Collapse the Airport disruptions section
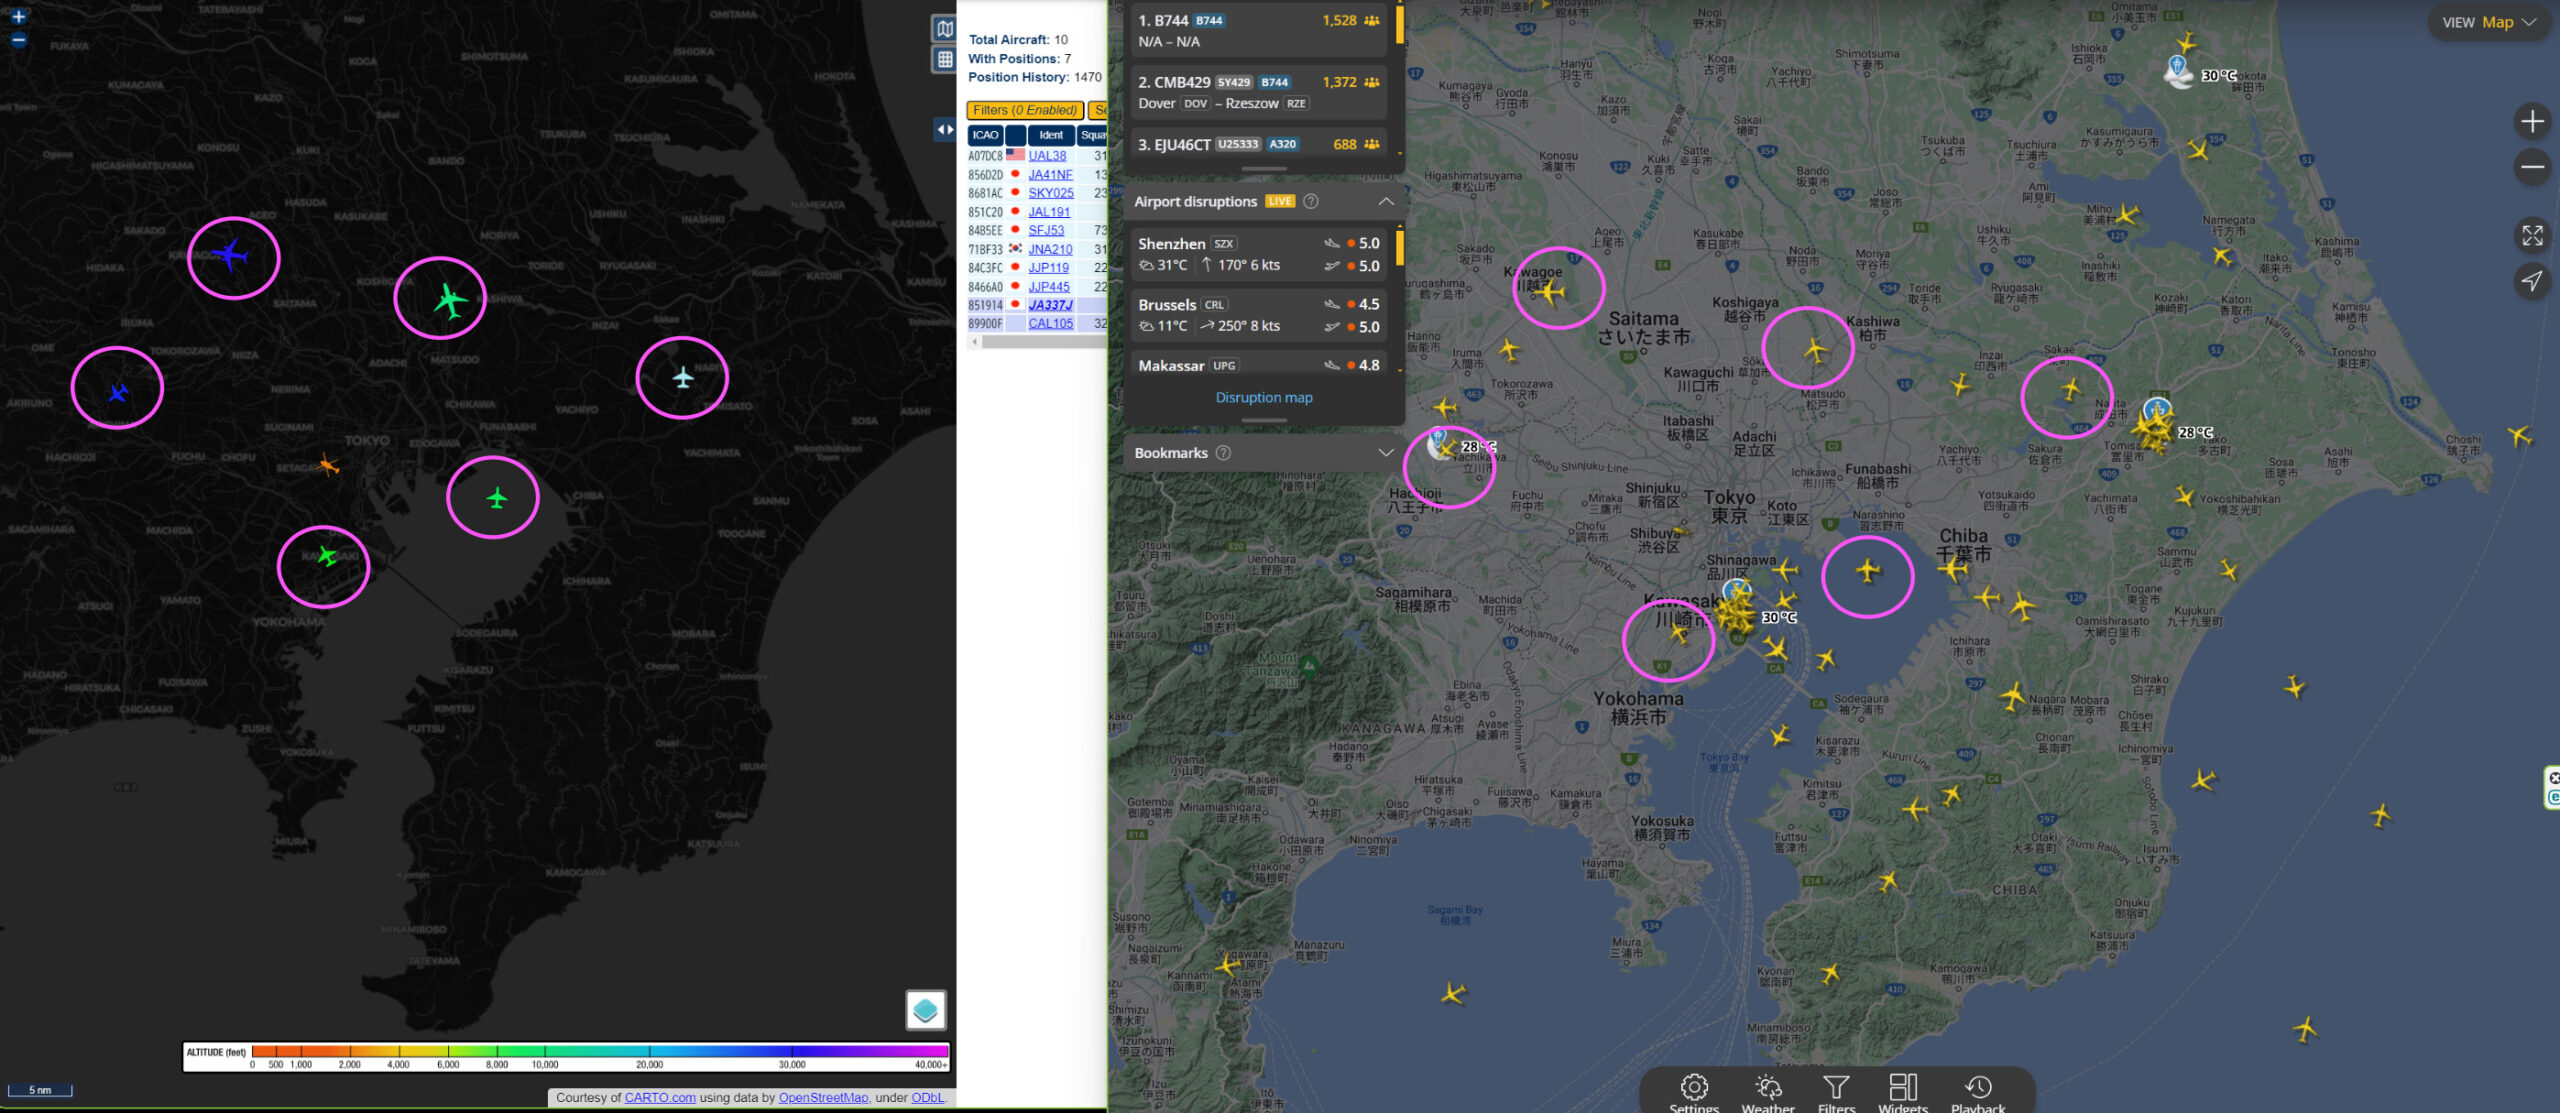 pos(1386,202)
